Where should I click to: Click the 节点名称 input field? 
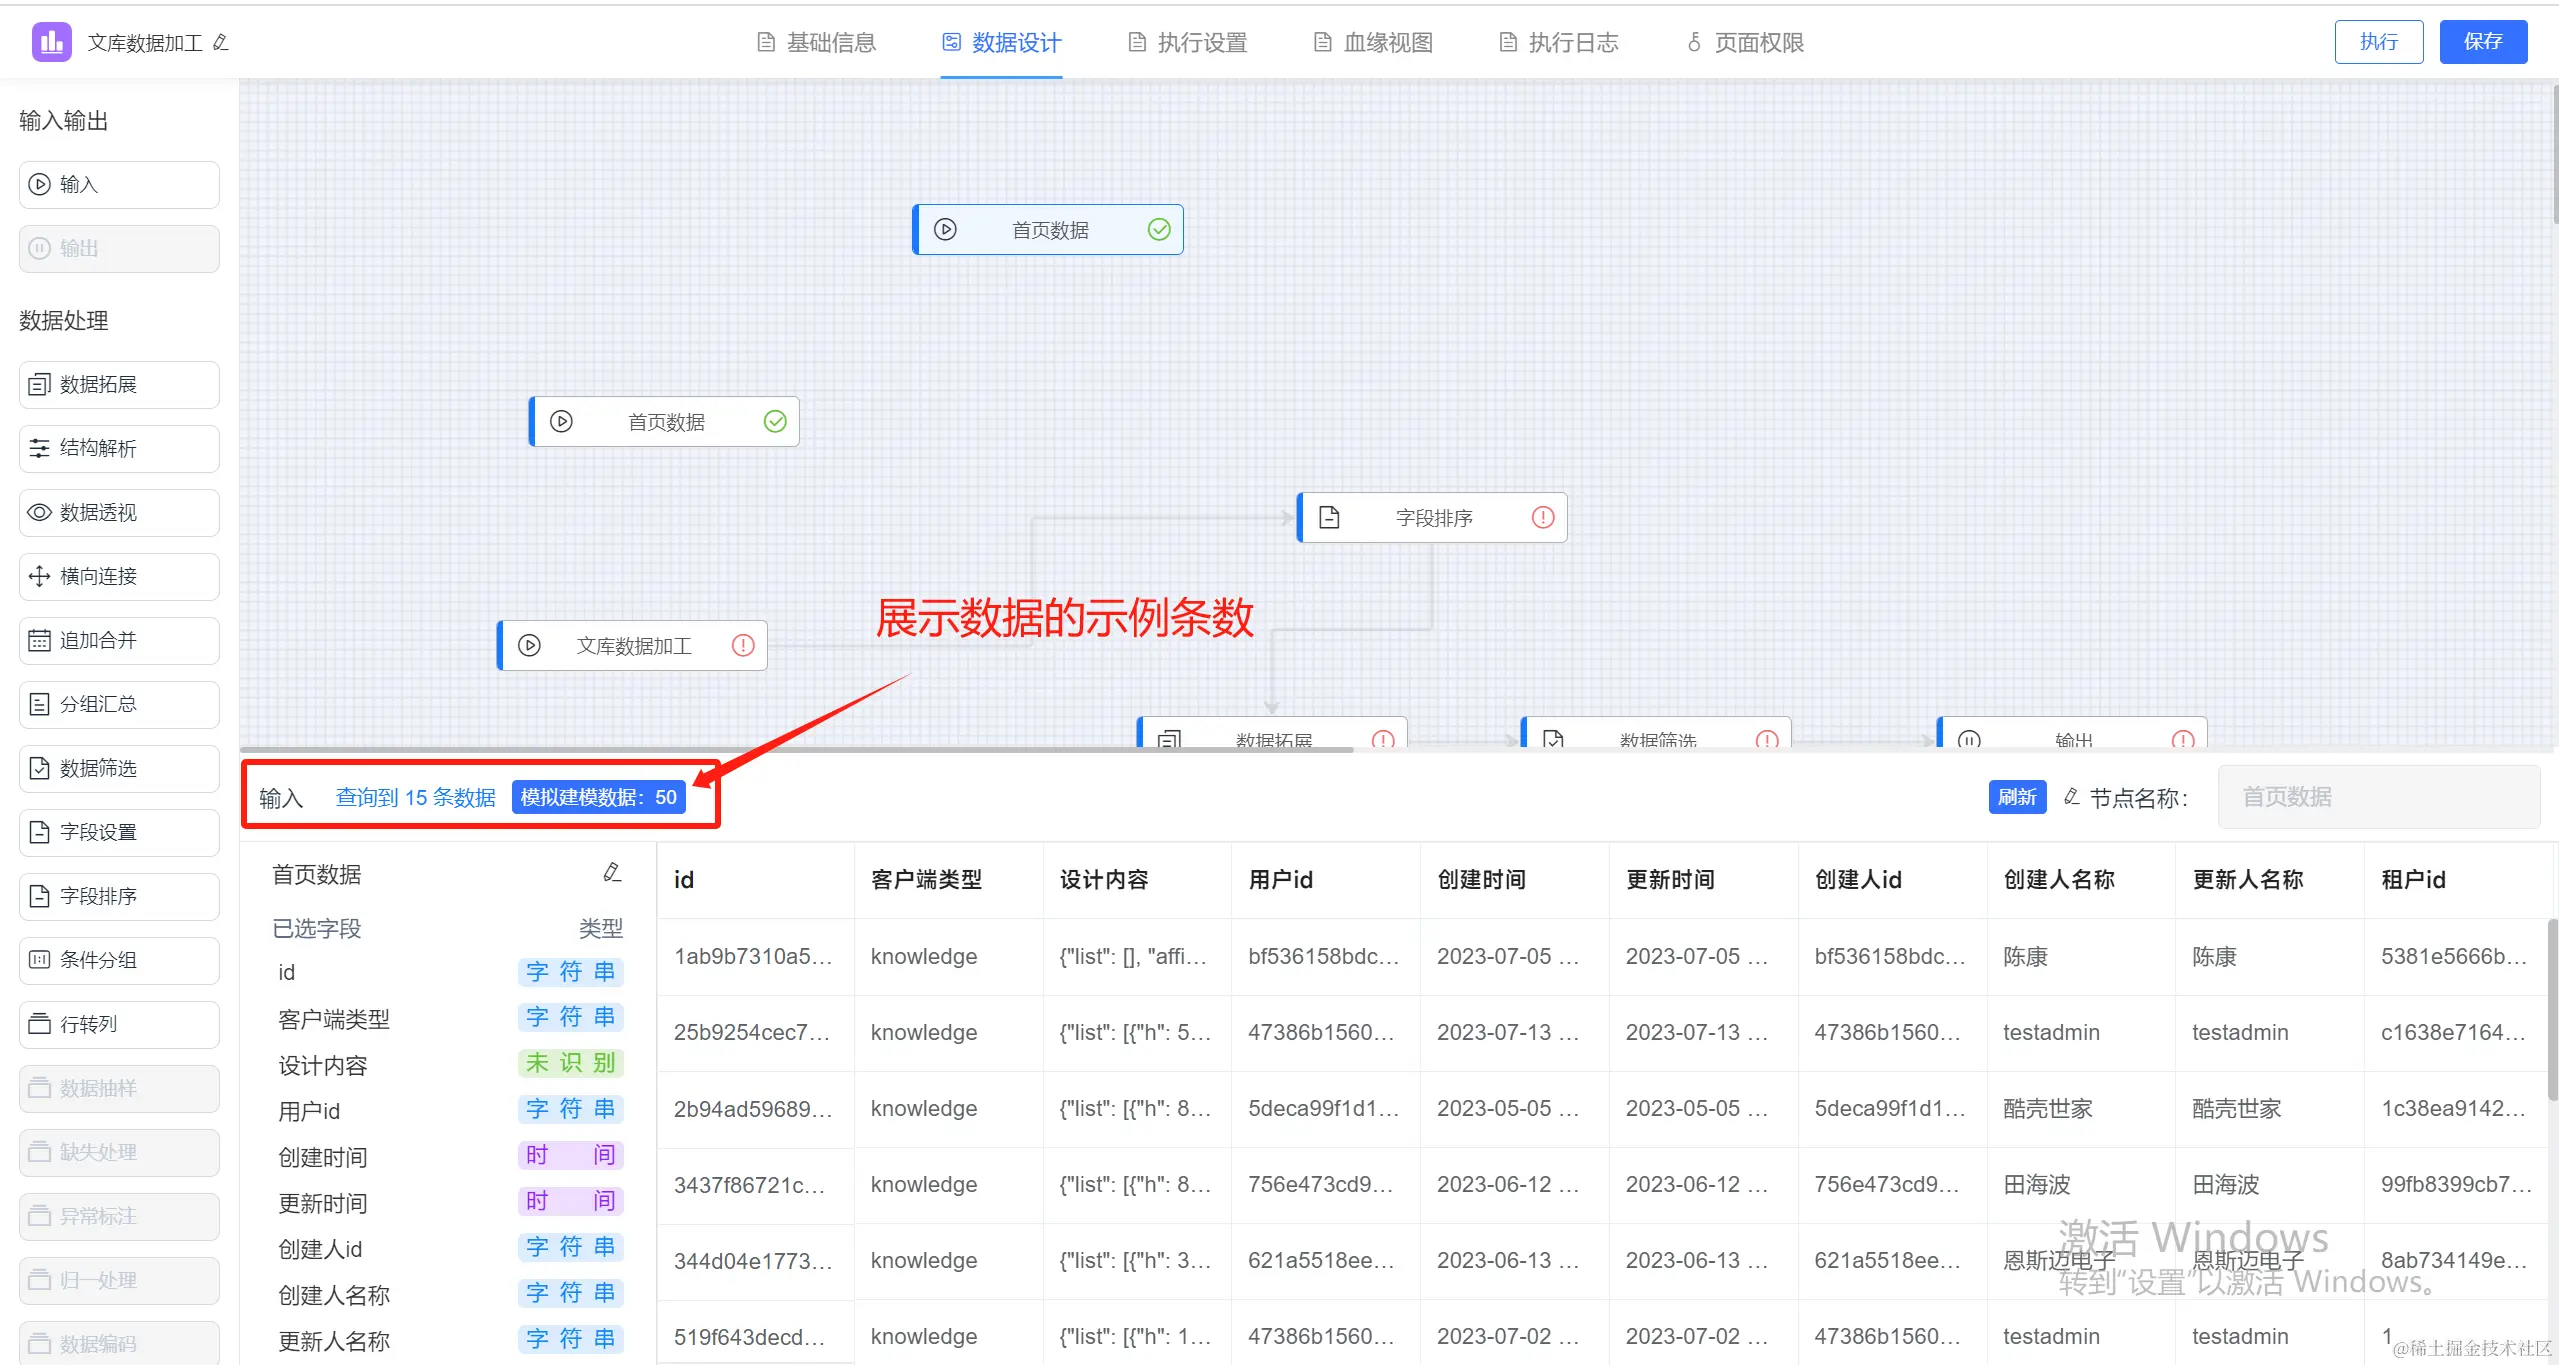pyautogui.click(x=2378, y=797)
